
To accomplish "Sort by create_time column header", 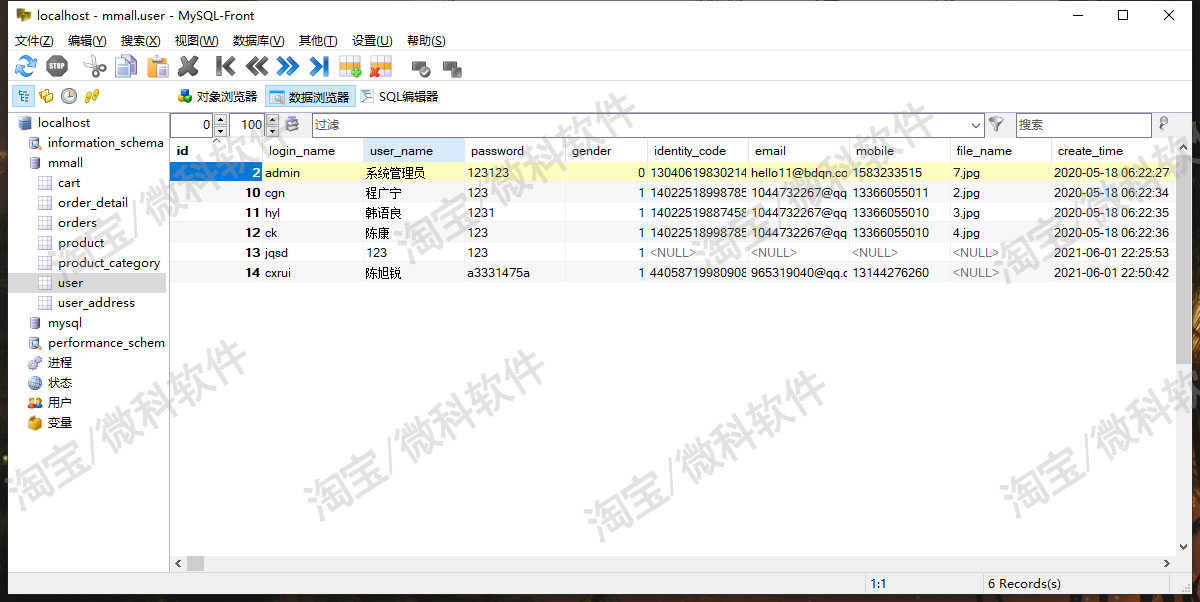I will (x=1112, y=151).
